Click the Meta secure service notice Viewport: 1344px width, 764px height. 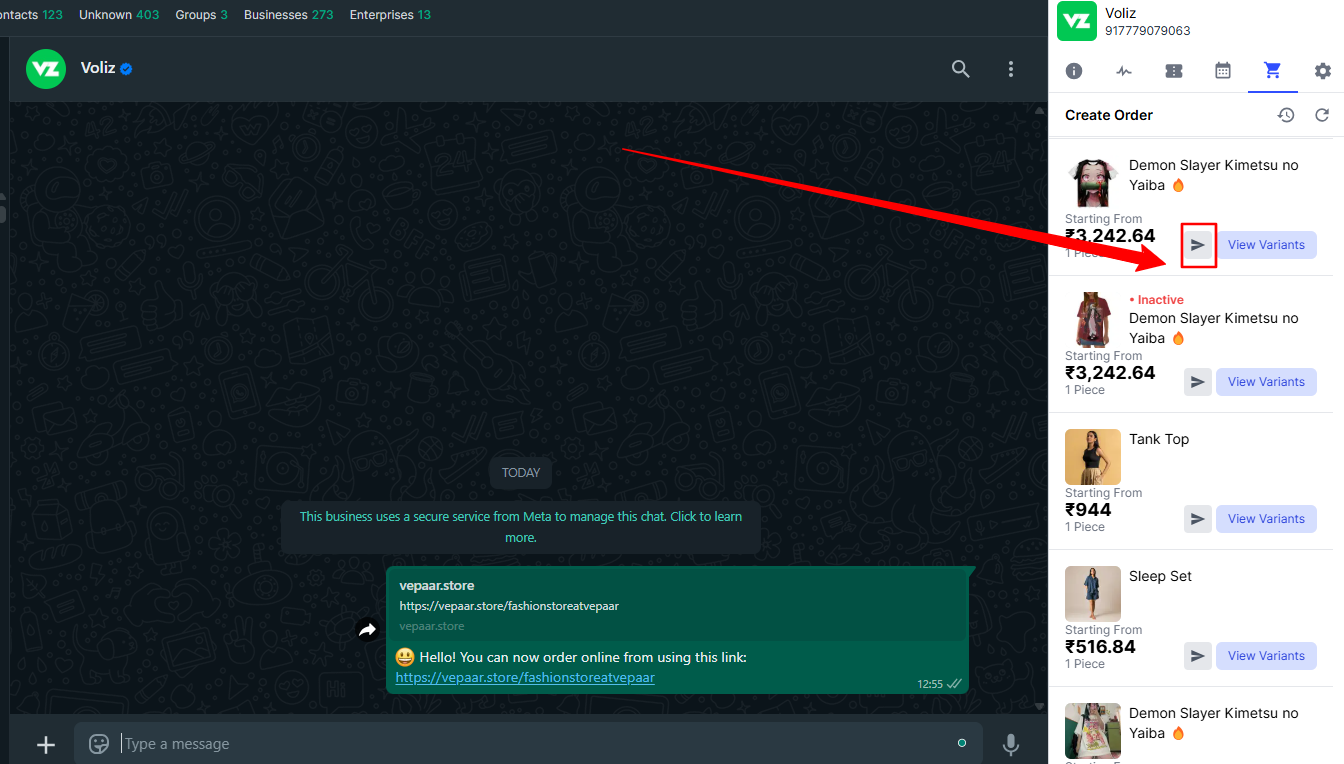521,527
